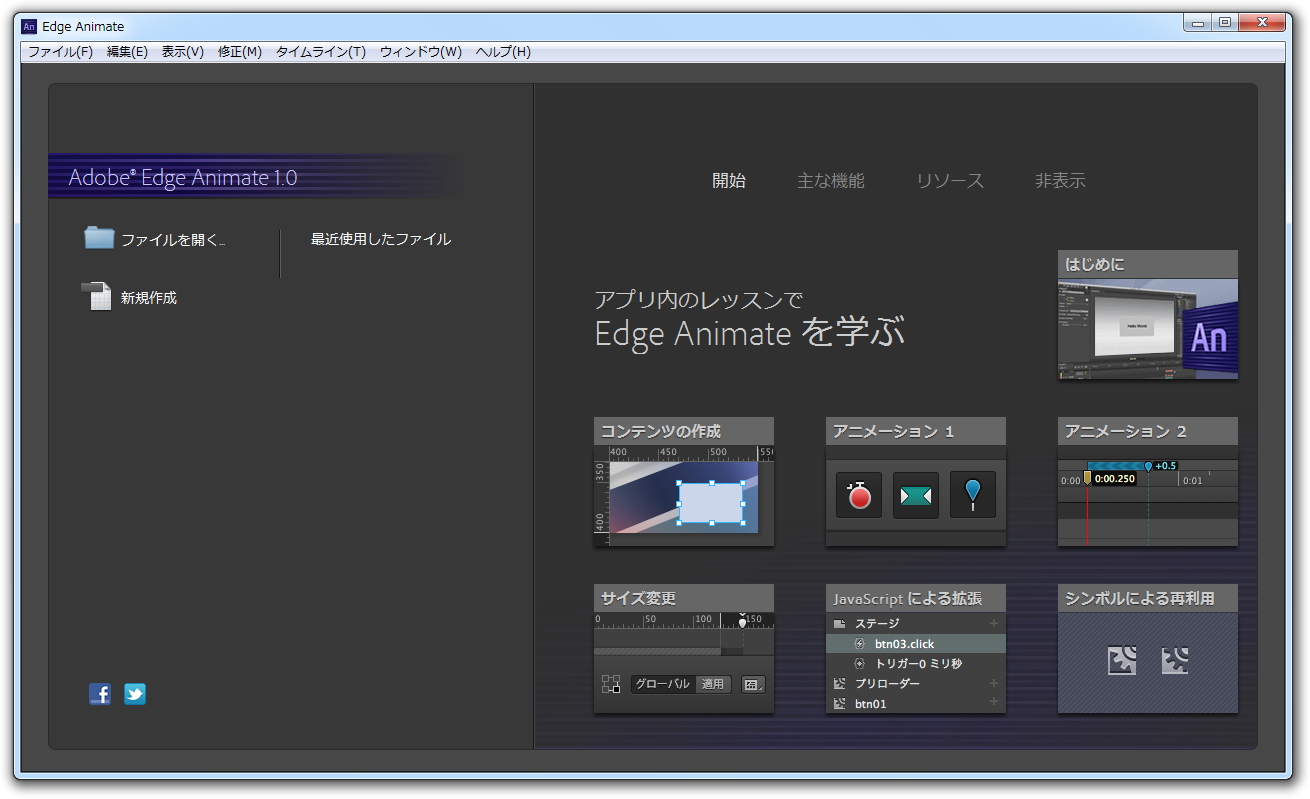Click the layout anchor icon in サイズ変更 panel
This screenshot has width=1310, height=799.
click(x=611, y=684)
